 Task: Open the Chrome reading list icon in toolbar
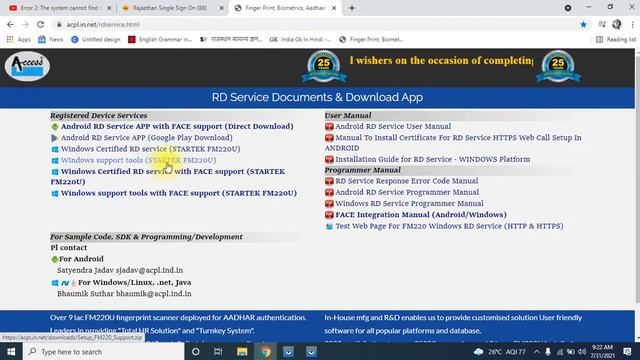pos(602,24)
